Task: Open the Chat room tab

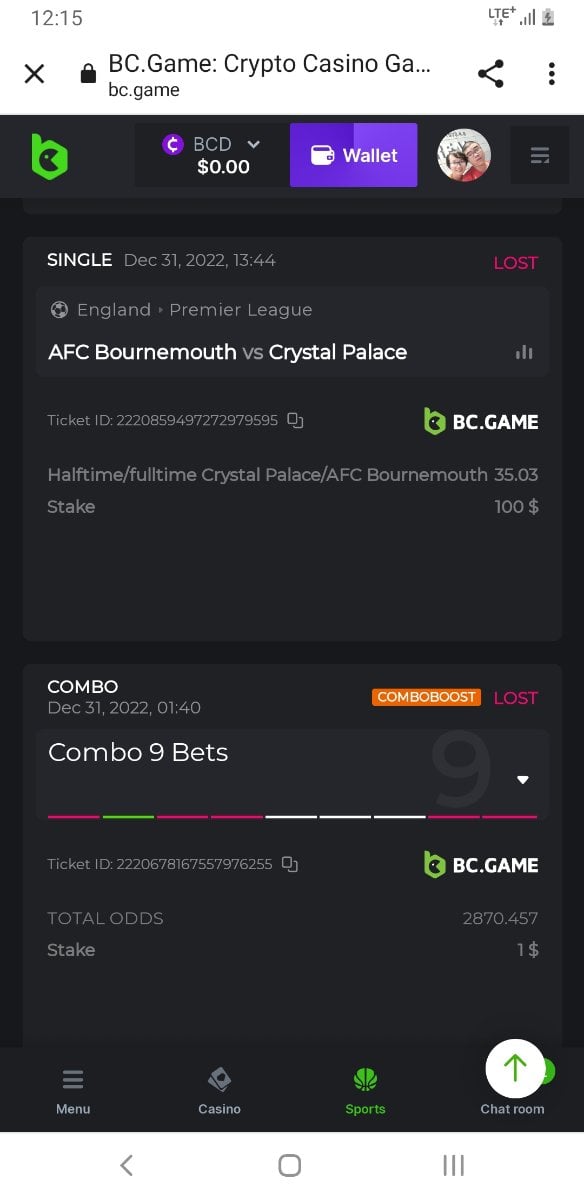Action: pos(512,1109)
